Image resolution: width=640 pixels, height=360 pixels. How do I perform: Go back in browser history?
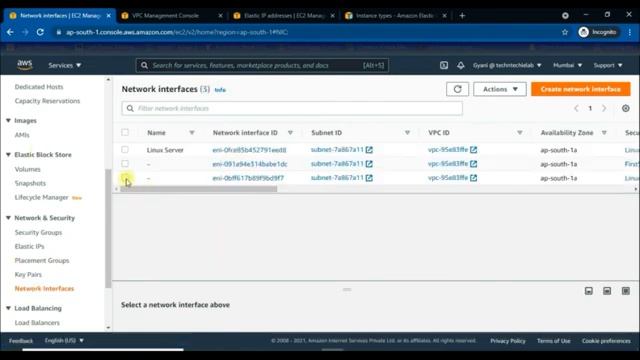(10, 32)
